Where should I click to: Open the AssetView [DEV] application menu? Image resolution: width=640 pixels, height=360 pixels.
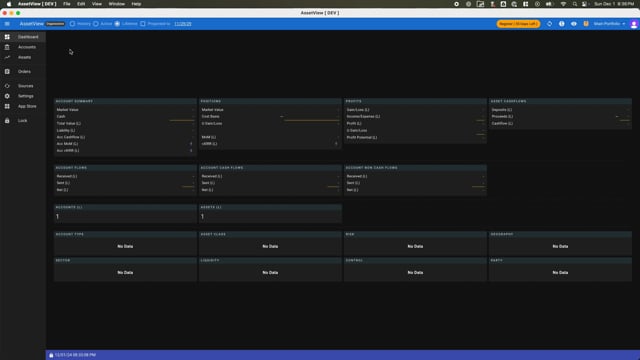(37, 4)
